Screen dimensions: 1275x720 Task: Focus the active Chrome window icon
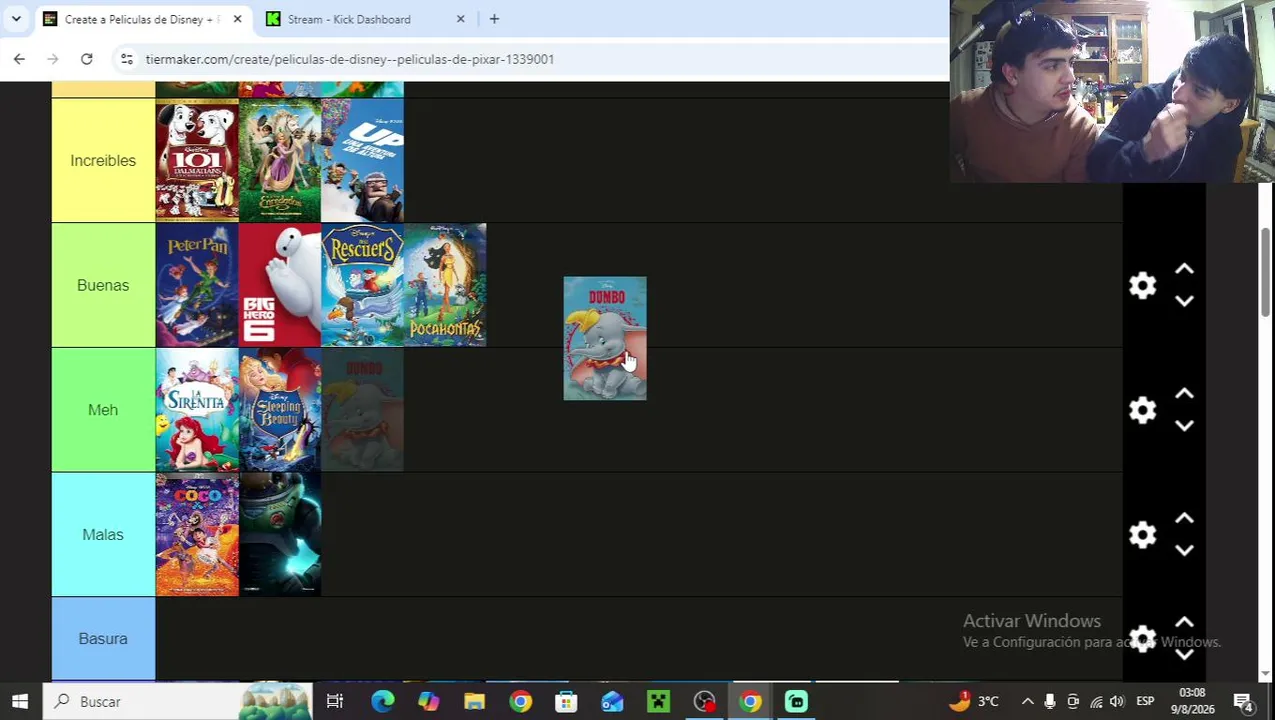click(x=750, y=701)
